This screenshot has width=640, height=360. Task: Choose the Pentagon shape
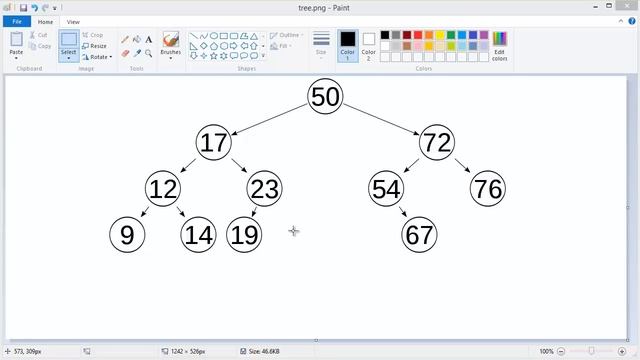(x=213, y=46)
